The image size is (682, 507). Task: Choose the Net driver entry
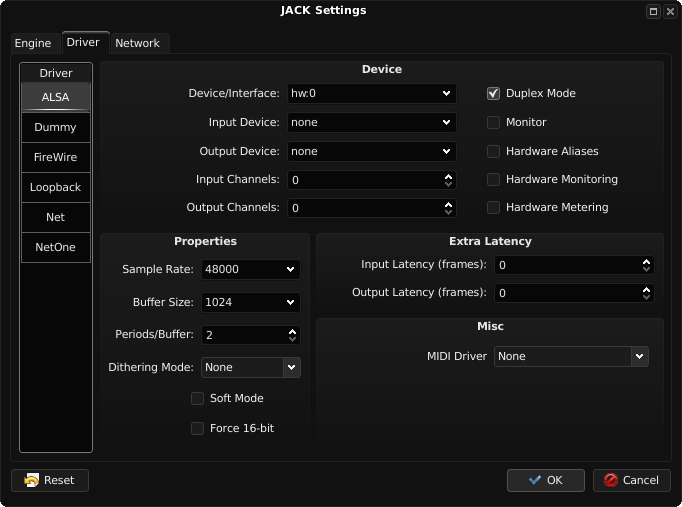[x=56, y=217]
